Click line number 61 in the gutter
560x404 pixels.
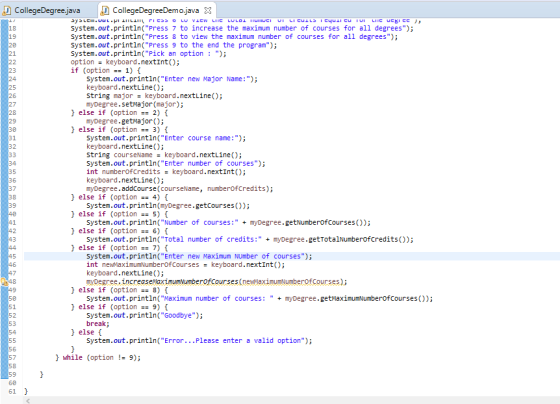12,391
